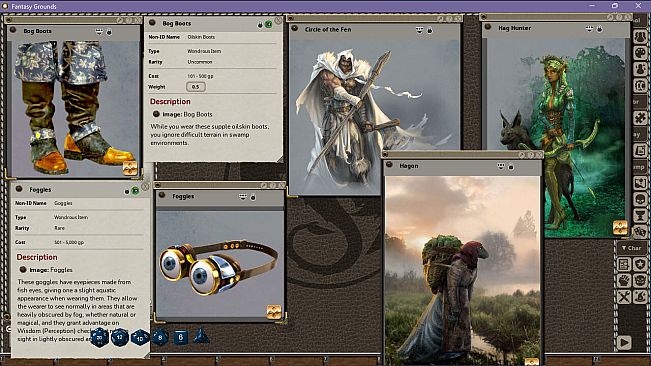Click the Image: Bog Boots link
The image size is (651, 366).
(x=187, y=114)
